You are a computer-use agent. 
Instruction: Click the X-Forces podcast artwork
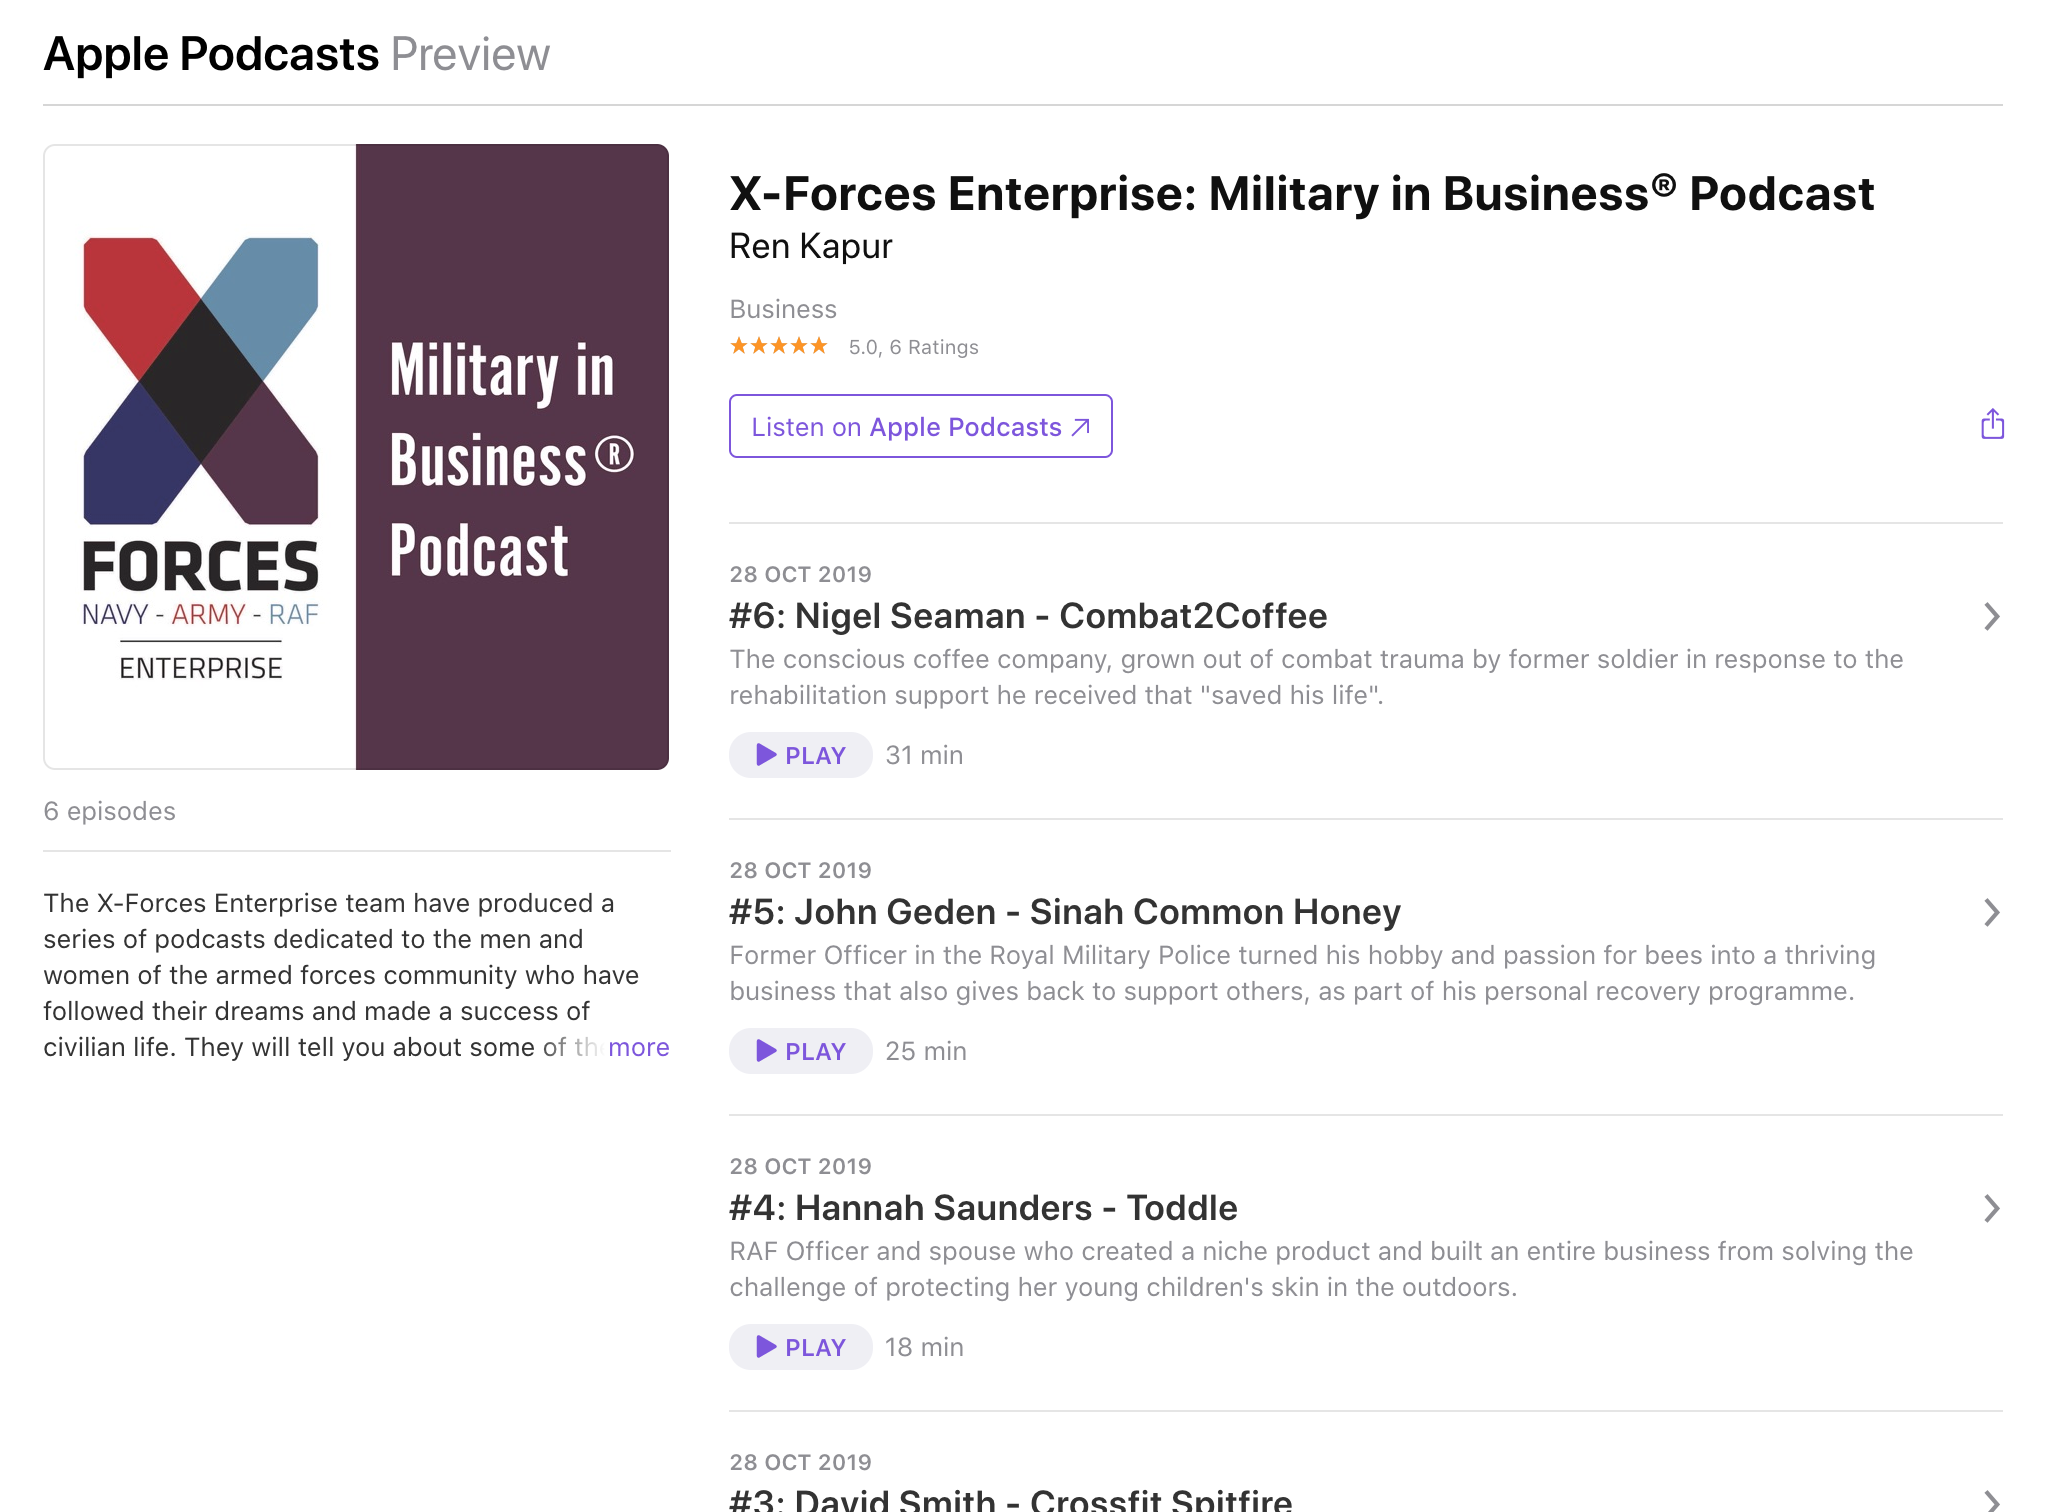[x=356, y=457]
